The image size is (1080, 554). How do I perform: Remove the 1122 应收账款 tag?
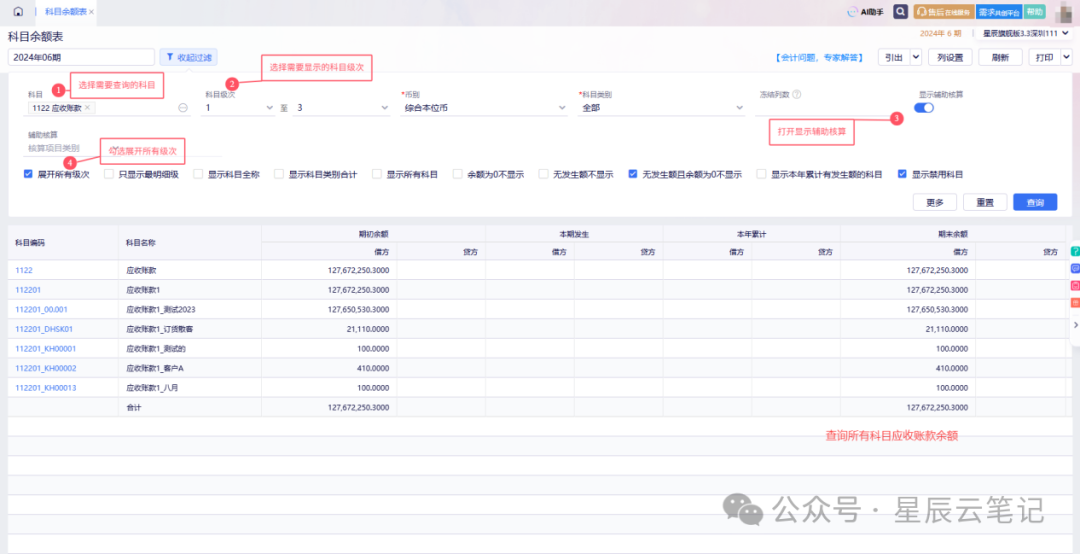pyautogui.click(x=87, y=108)
